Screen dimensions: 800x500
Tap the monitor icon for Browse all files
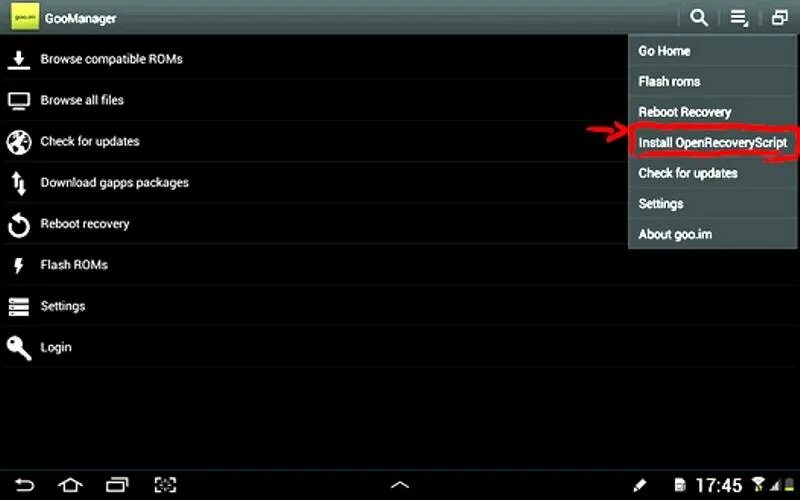(19, 101)
